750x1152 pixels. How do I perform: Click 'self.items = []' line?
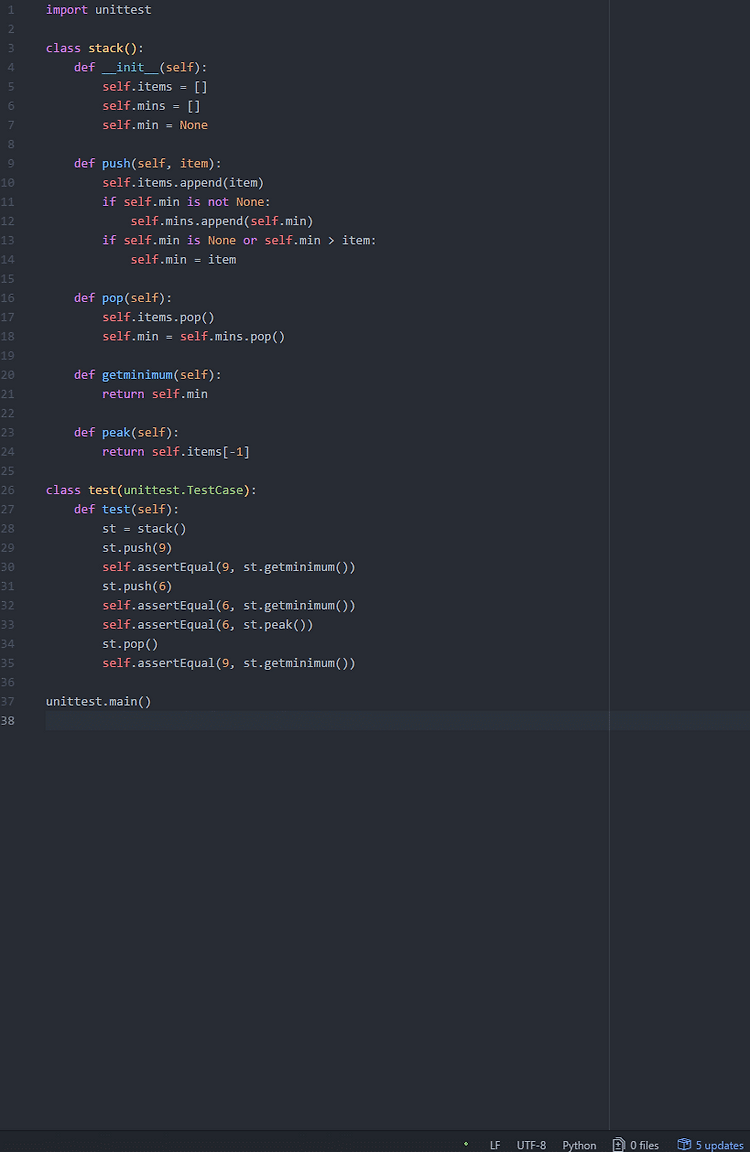pyautogui.click(x=155, y=87)
